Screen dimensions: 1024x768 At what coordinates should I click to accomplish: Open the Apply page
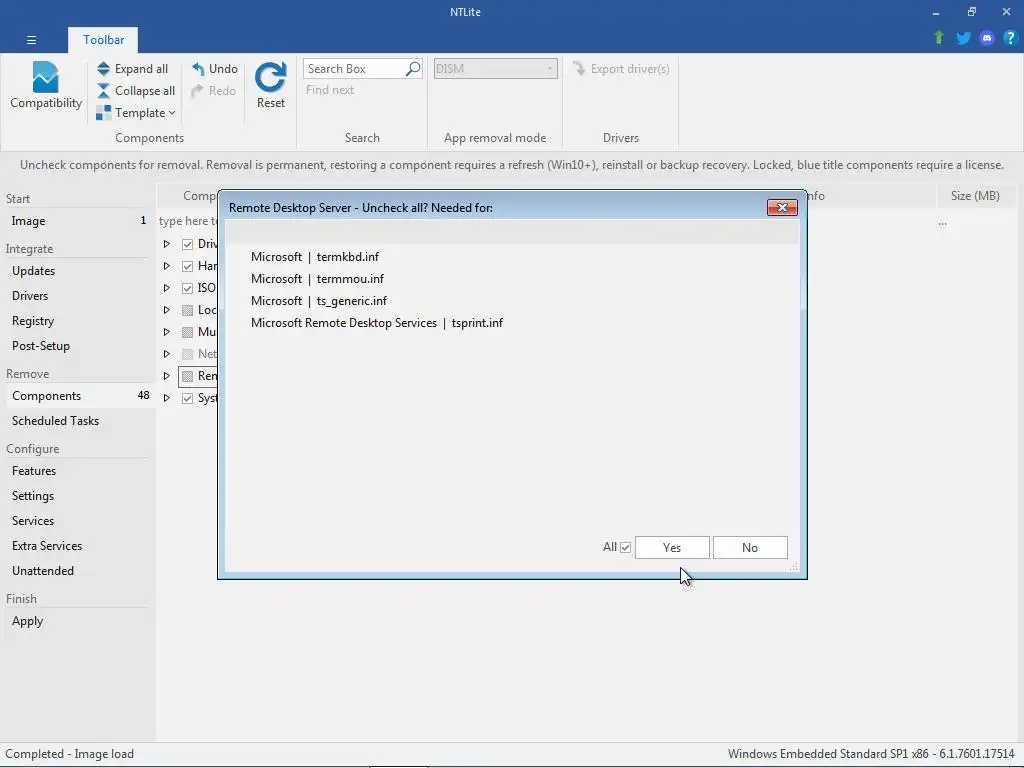78,621
